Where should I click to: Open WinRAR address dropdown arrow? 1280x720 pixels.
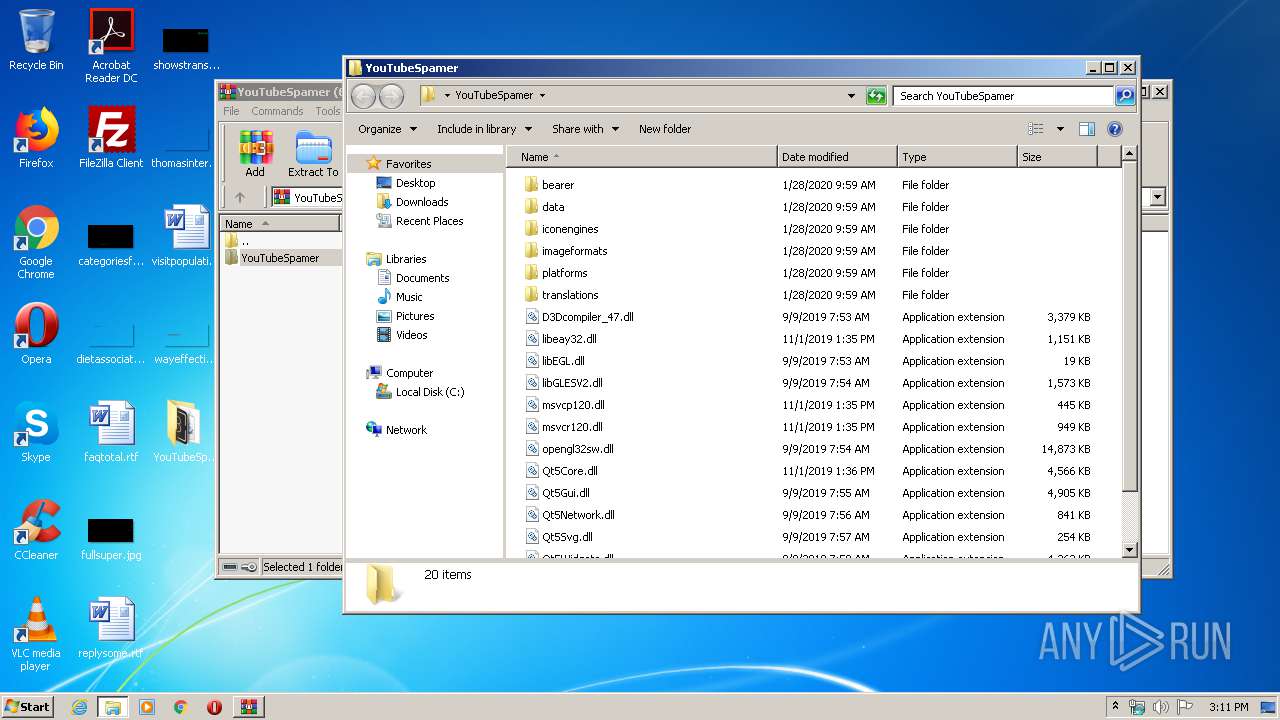coord(1158,197)
